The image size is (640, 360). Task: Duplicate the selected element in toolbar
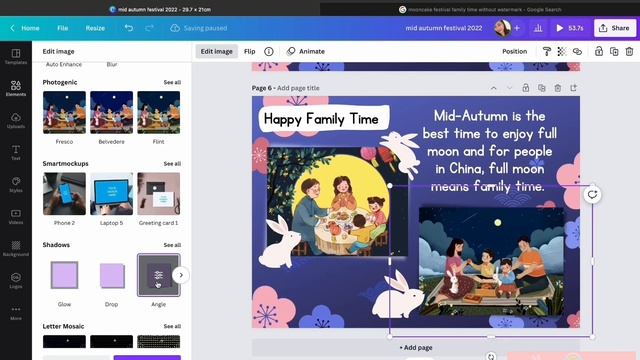pos(614,51)
